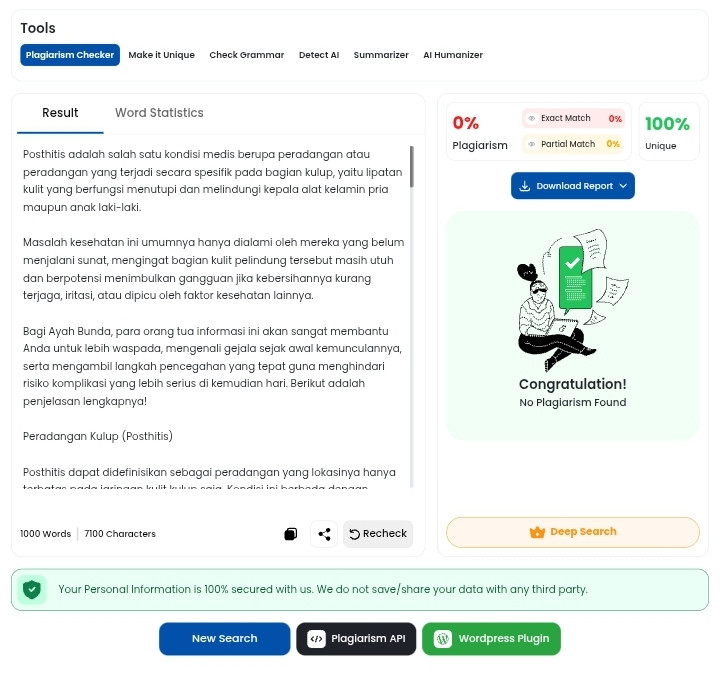
Task: Click the result text scrollbar
Action: pos(412,166)
